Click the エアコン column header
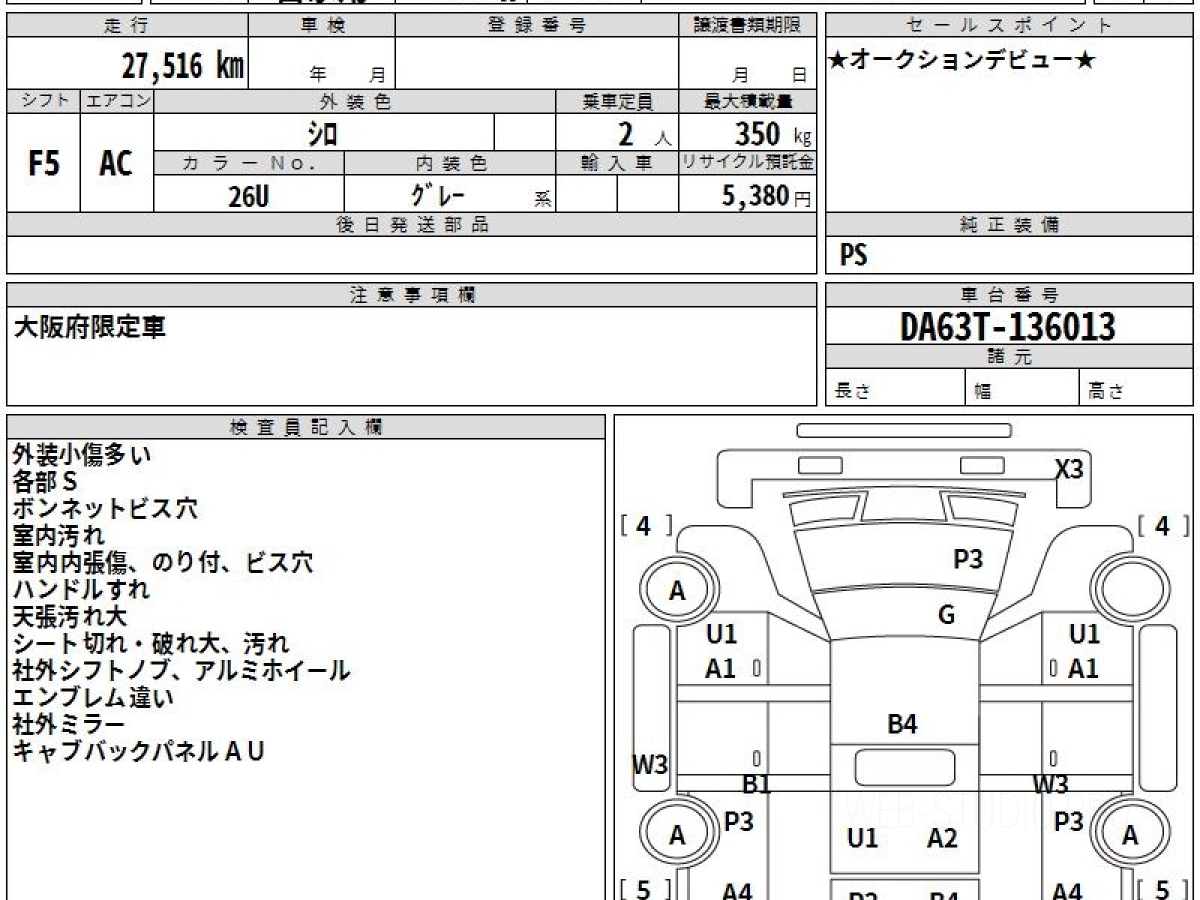 (x=117, y=101)
